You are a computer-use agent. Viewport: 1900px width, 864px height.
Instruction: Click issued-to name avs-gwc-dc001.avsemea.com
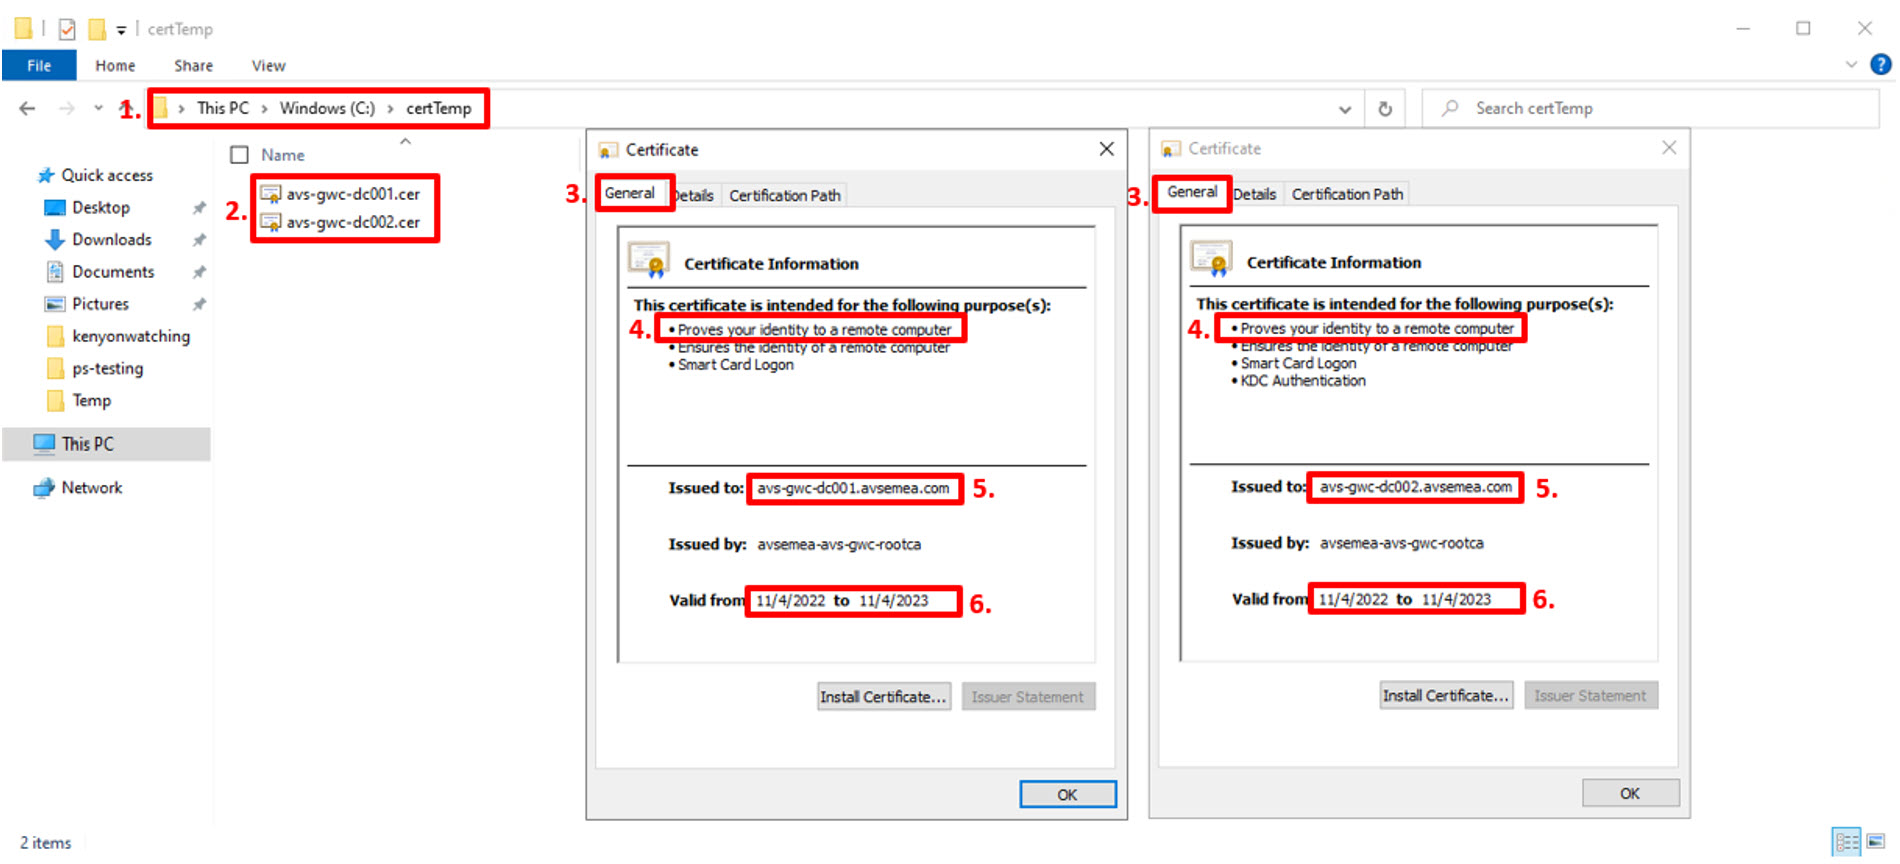(x=853, y=488)
